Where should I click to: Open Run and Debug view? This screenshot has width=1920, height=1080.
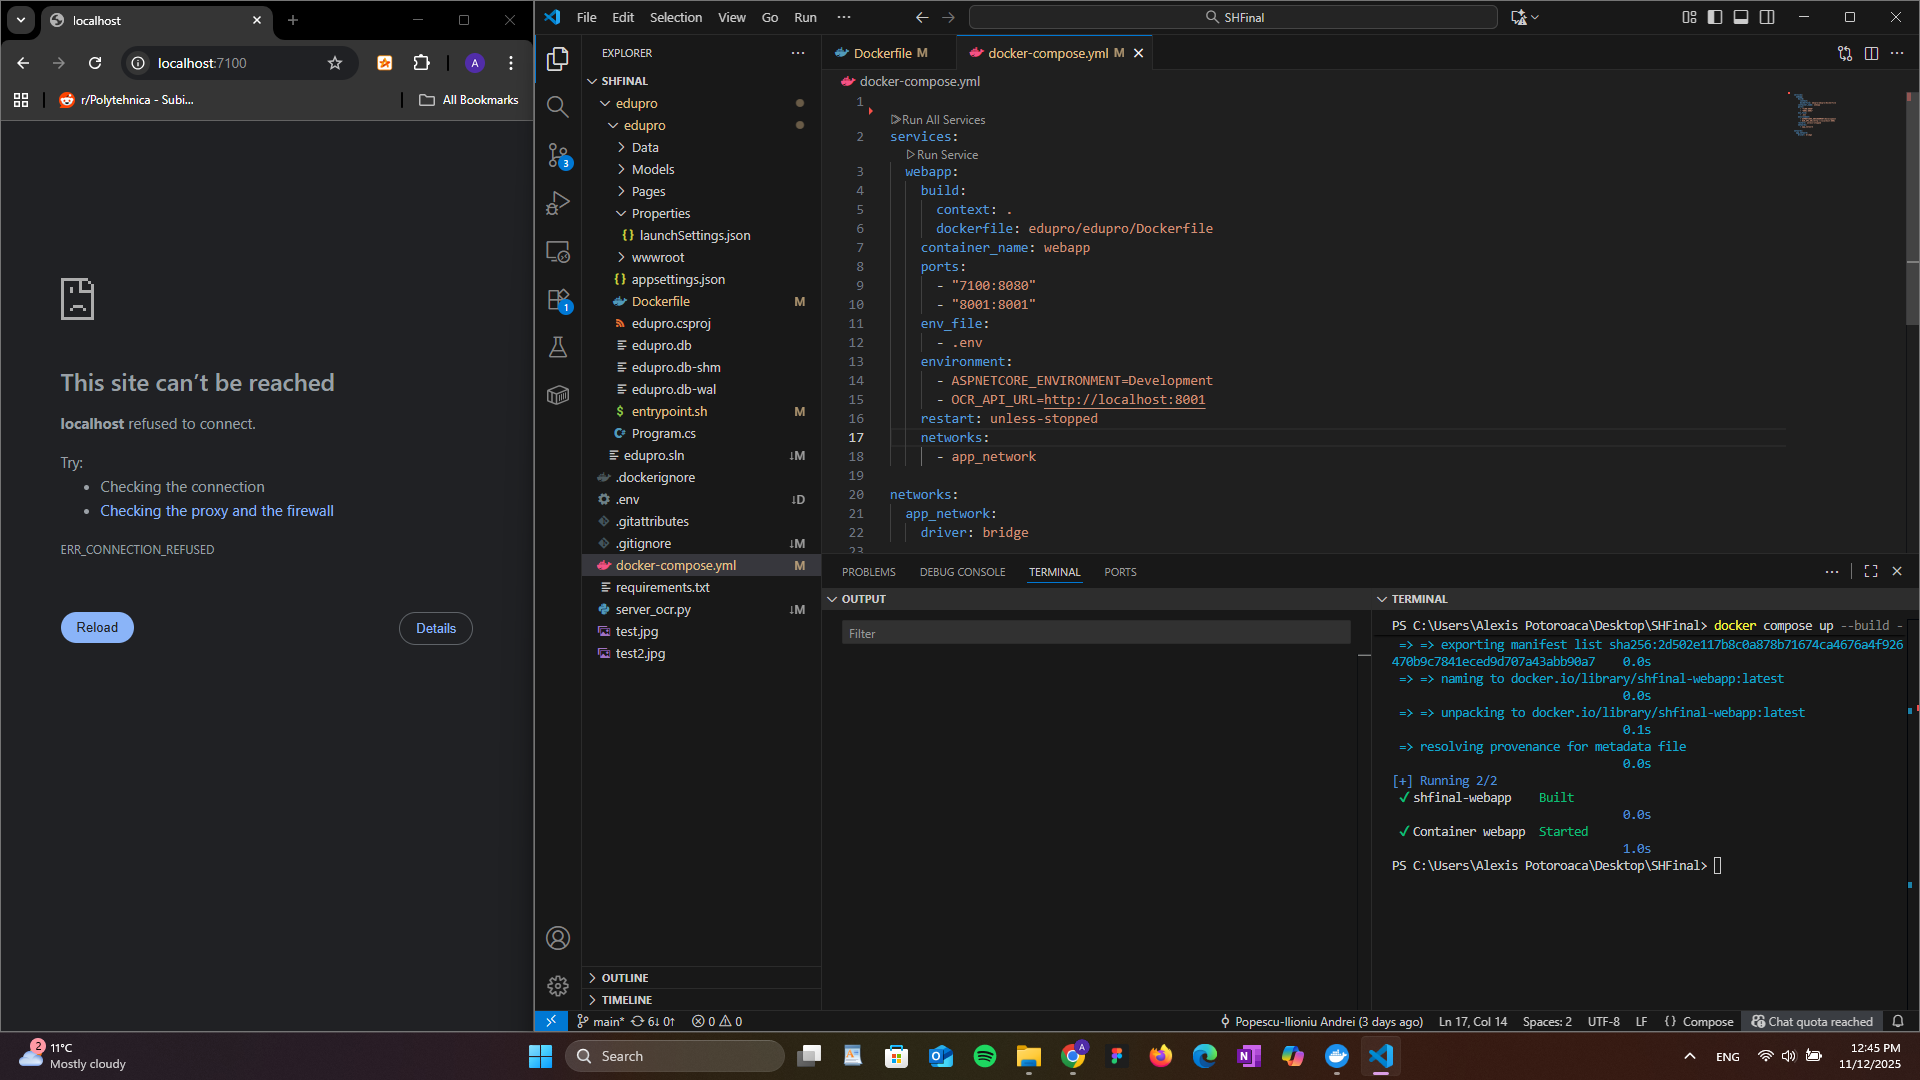tap(558, 204)
